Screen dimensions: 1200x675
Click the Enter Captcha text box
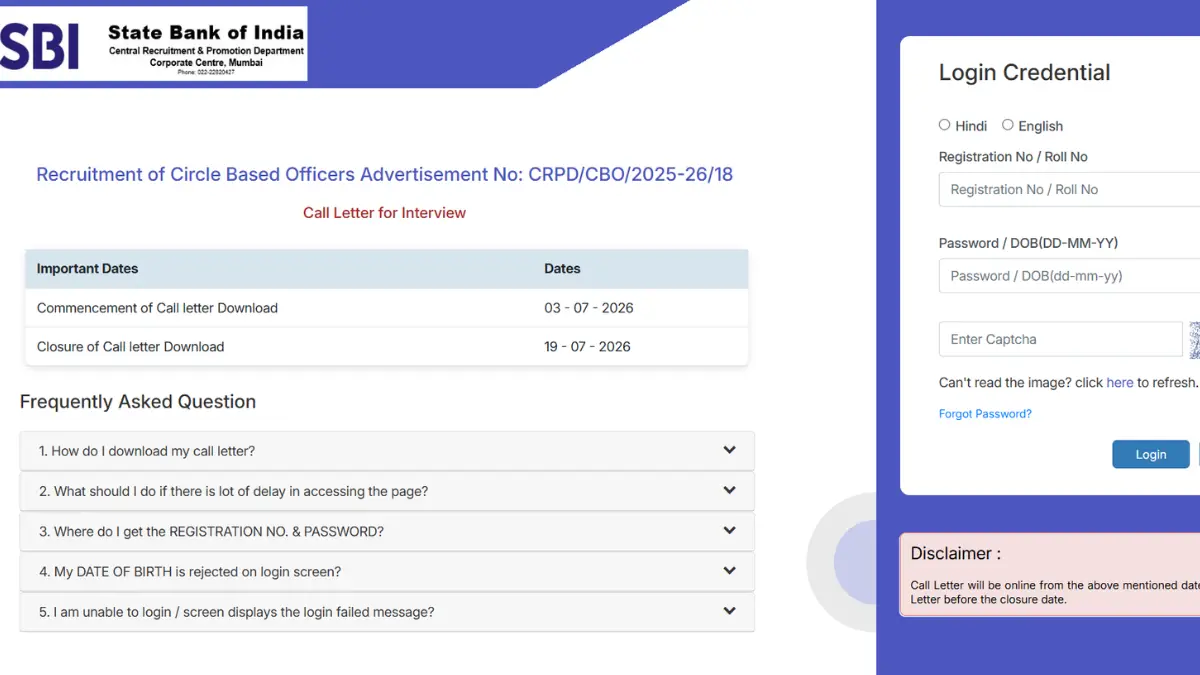pos(1061,339)
